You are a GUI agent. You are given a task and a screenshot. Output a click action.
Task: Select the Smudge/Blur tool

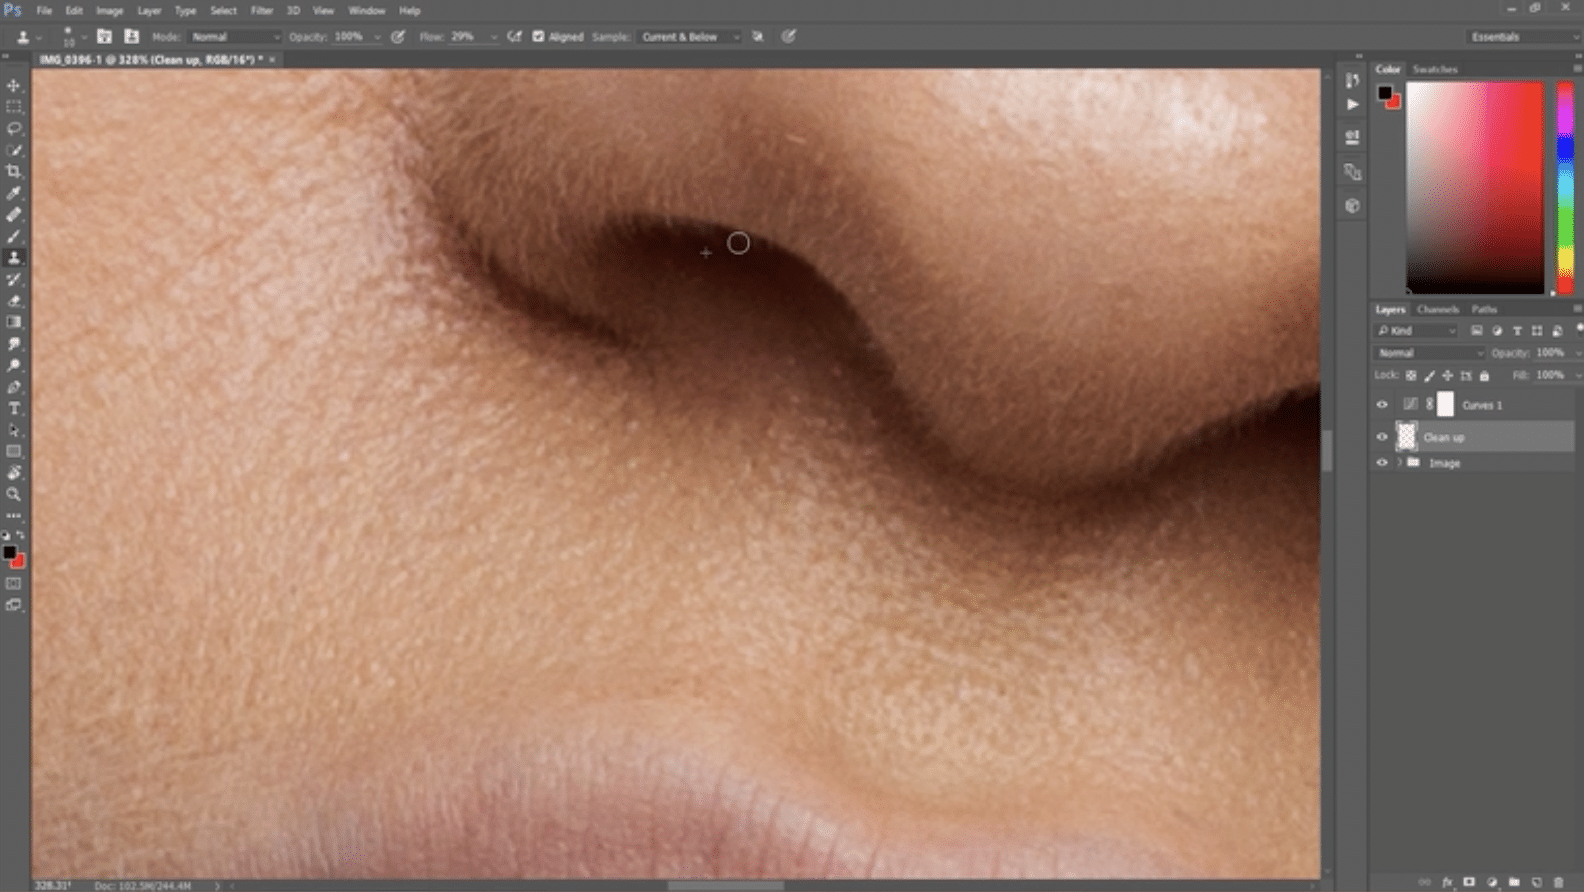14,344
